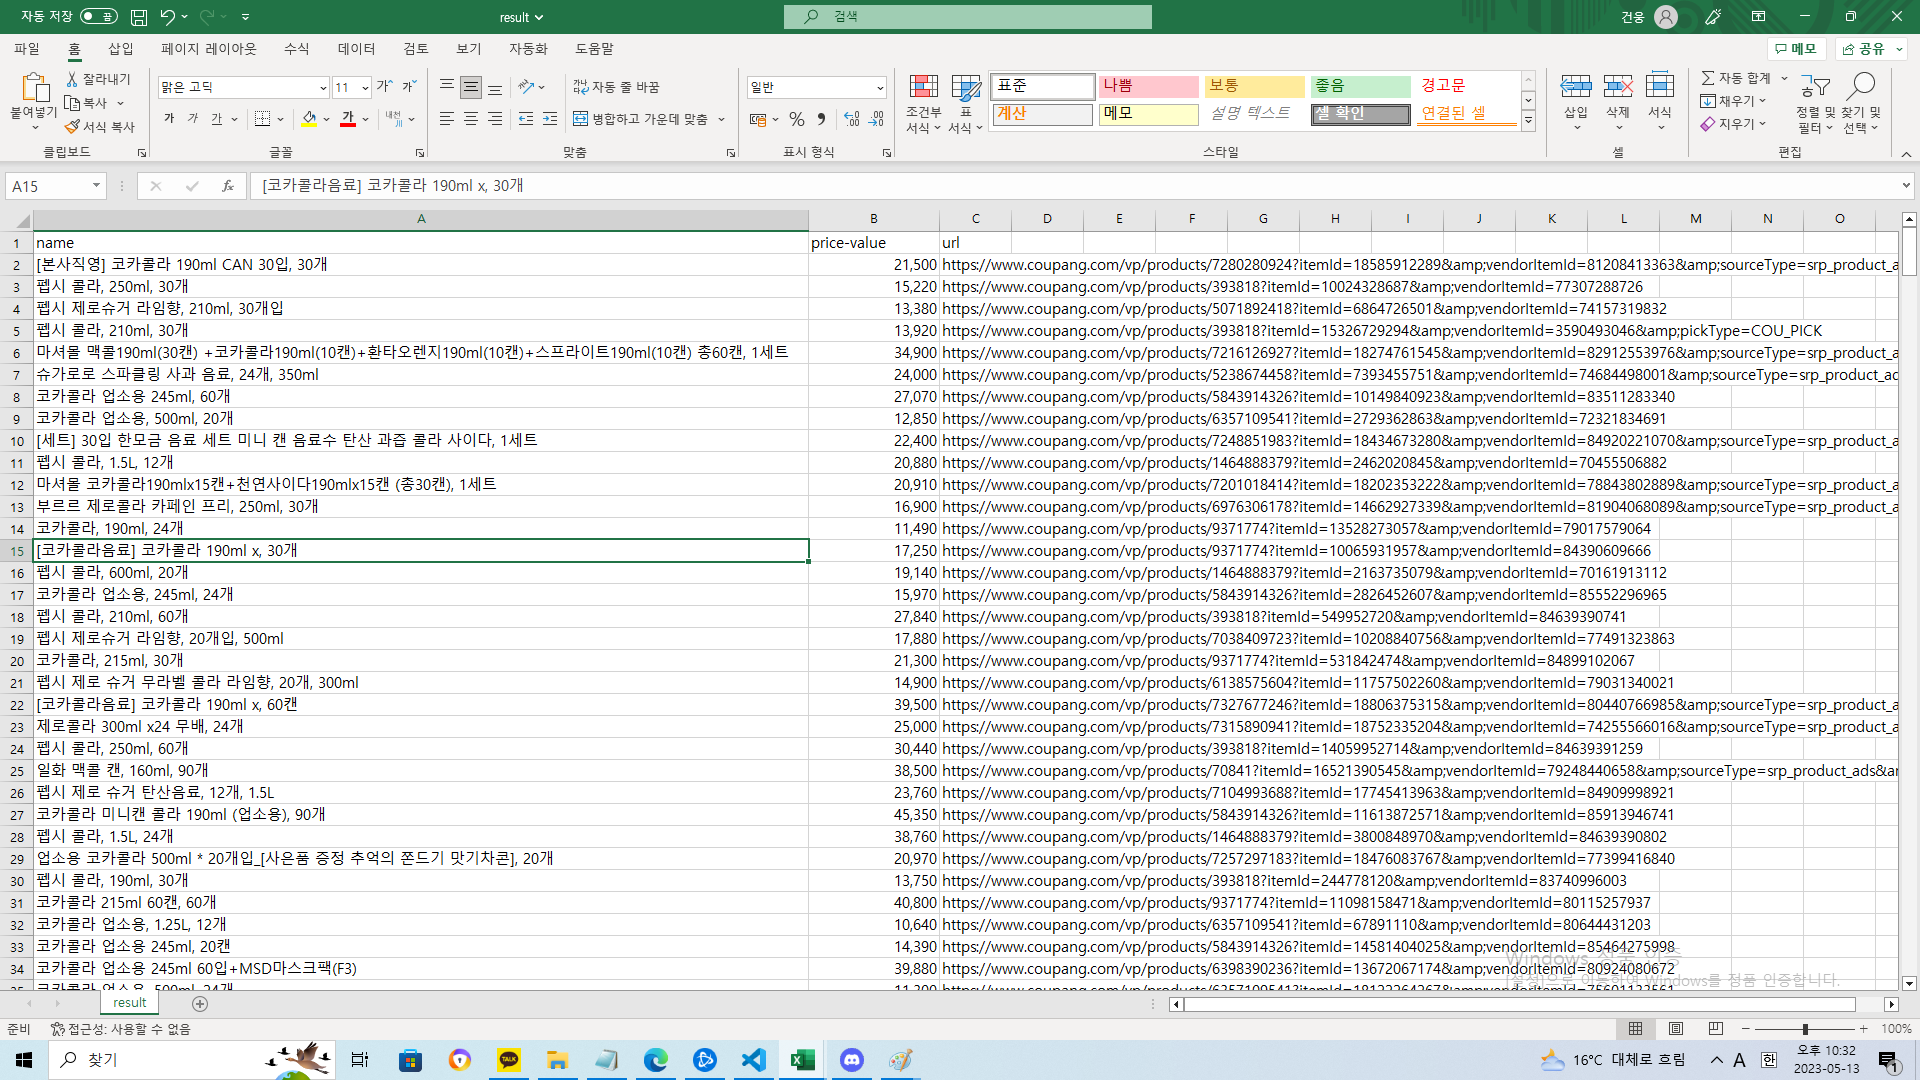Apply the 나쁨 cell style

pos(1148,86)
